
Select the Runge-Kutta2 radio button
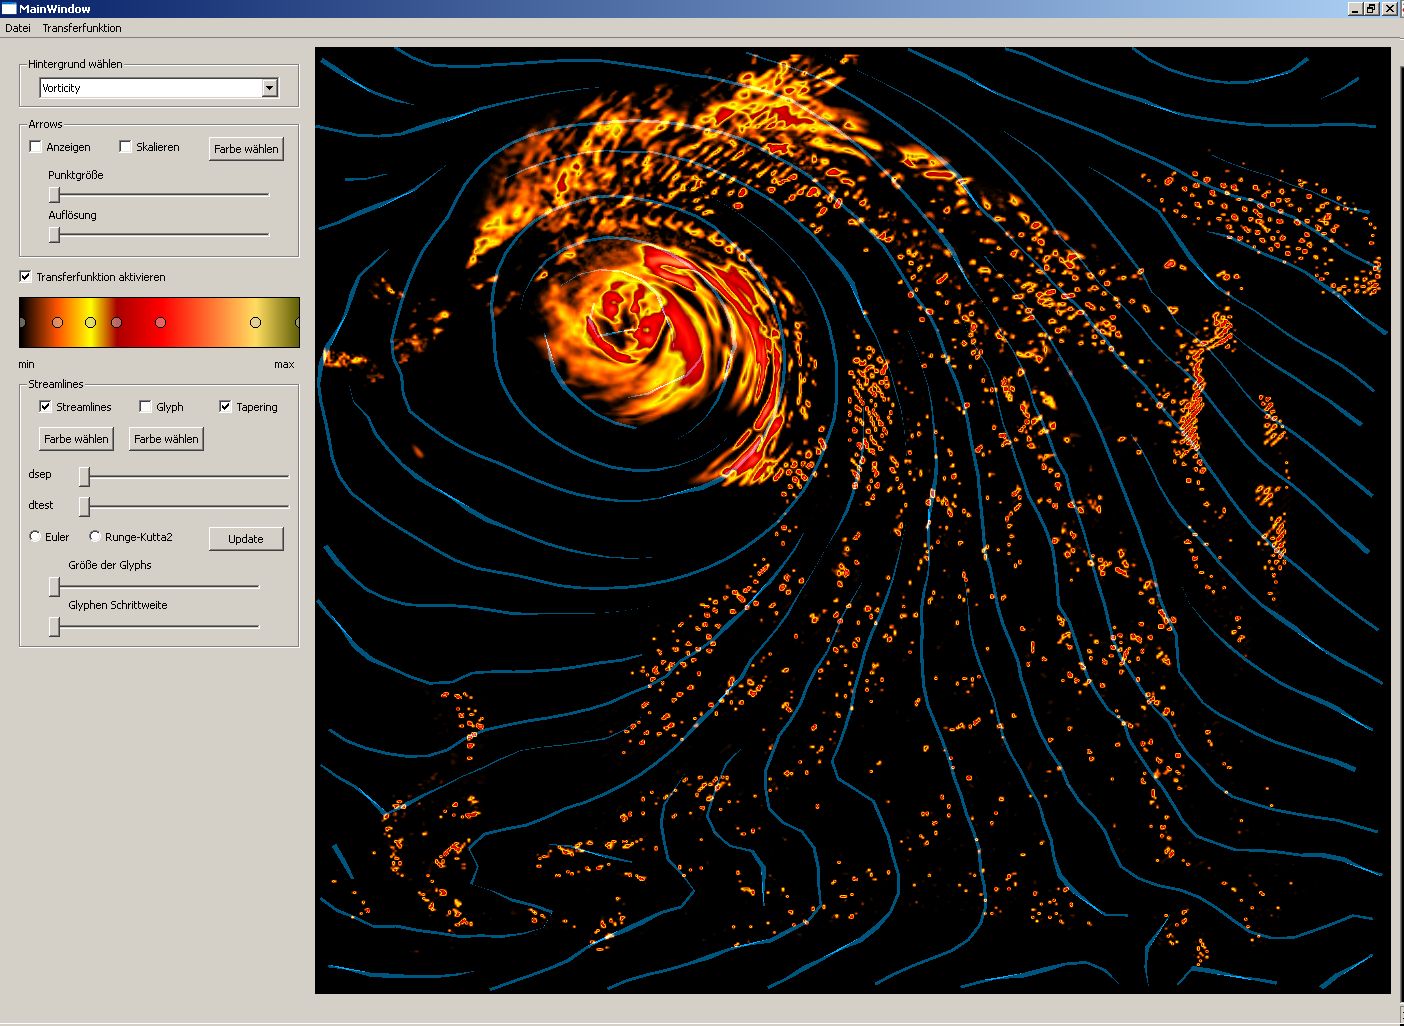tap(96, 537)
